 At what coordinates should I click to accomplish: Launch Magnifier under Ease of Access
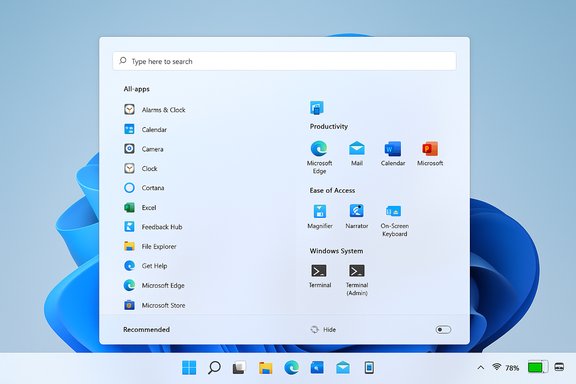click(x=320, y=216)
